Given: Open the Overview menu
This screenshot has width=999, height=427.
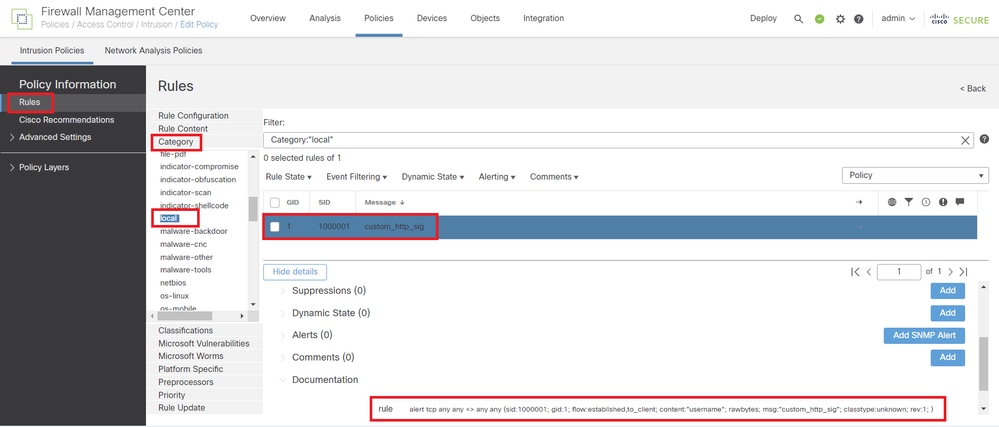Looking at the screenshot, I should point(268,18).
